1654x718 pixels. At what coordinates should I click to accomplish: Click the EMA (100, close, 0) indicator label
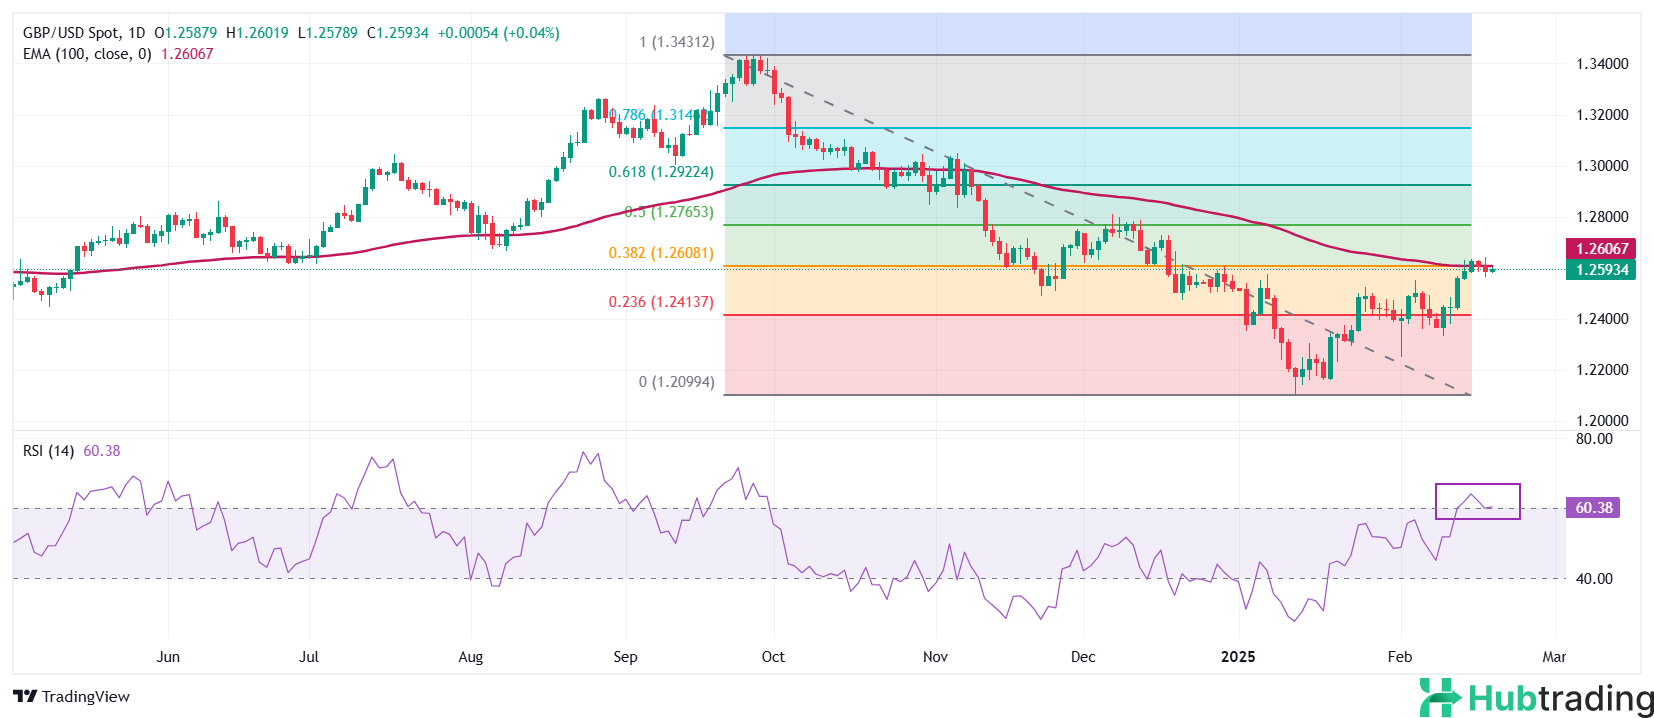point(87,54)
